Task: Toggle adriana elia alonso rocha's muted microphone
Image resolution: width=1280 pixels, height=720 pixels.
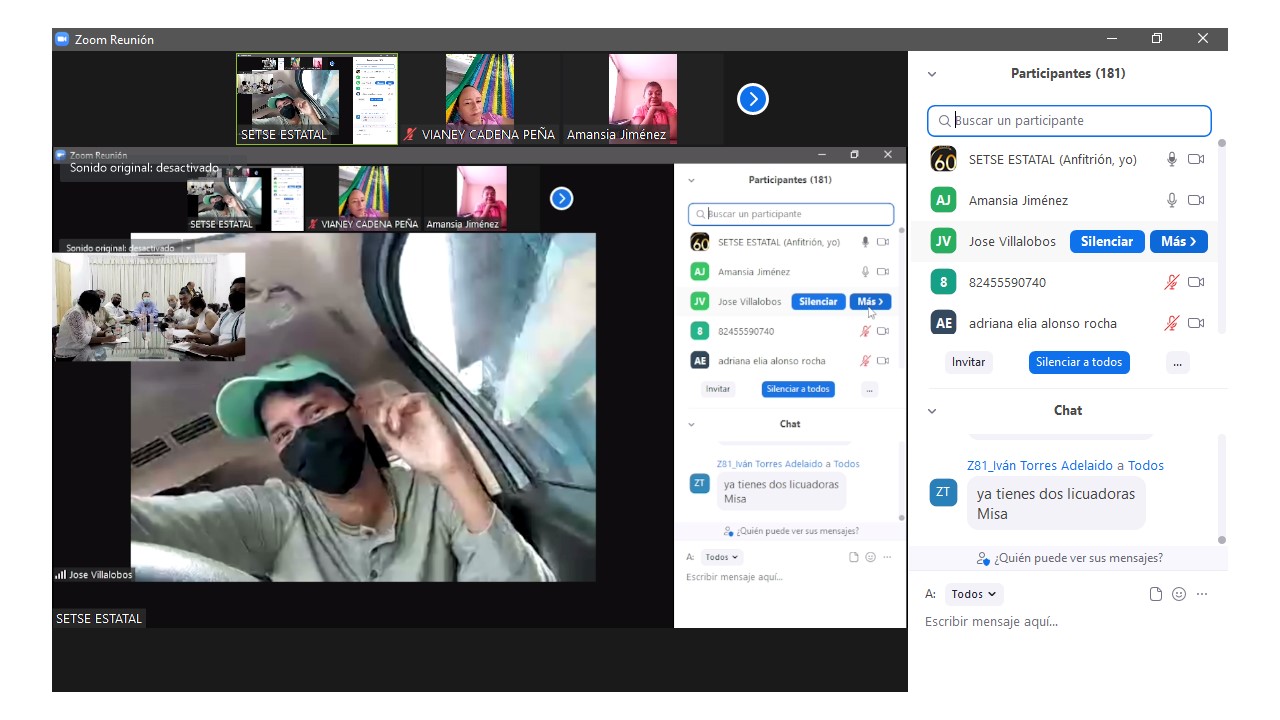Action: tap(1172, 323)
